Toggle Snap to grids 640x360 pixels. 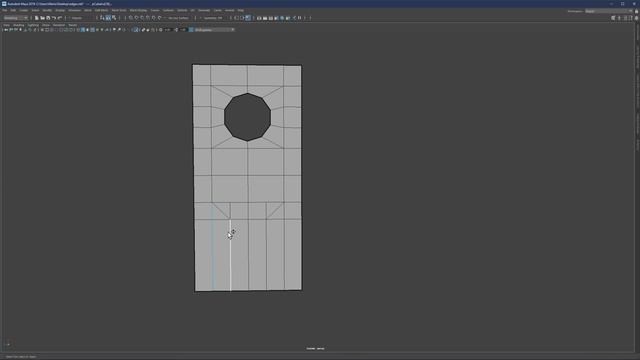point(131,18)
